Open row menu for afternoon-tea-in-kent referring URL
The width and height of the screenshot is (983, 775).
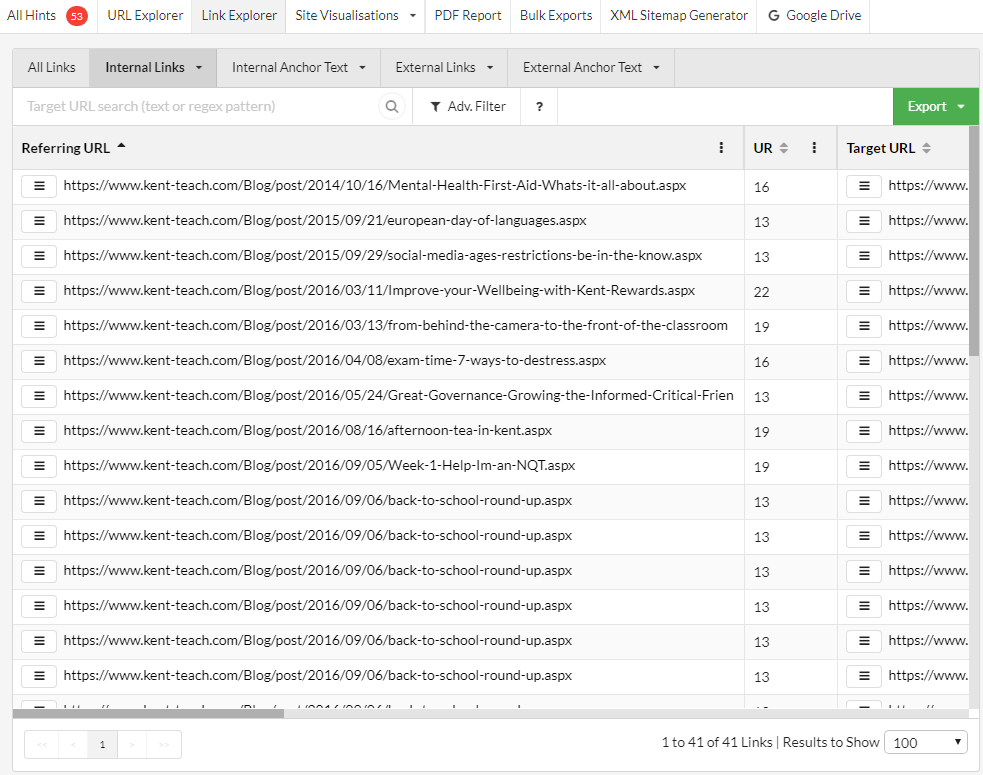[39, 431]
